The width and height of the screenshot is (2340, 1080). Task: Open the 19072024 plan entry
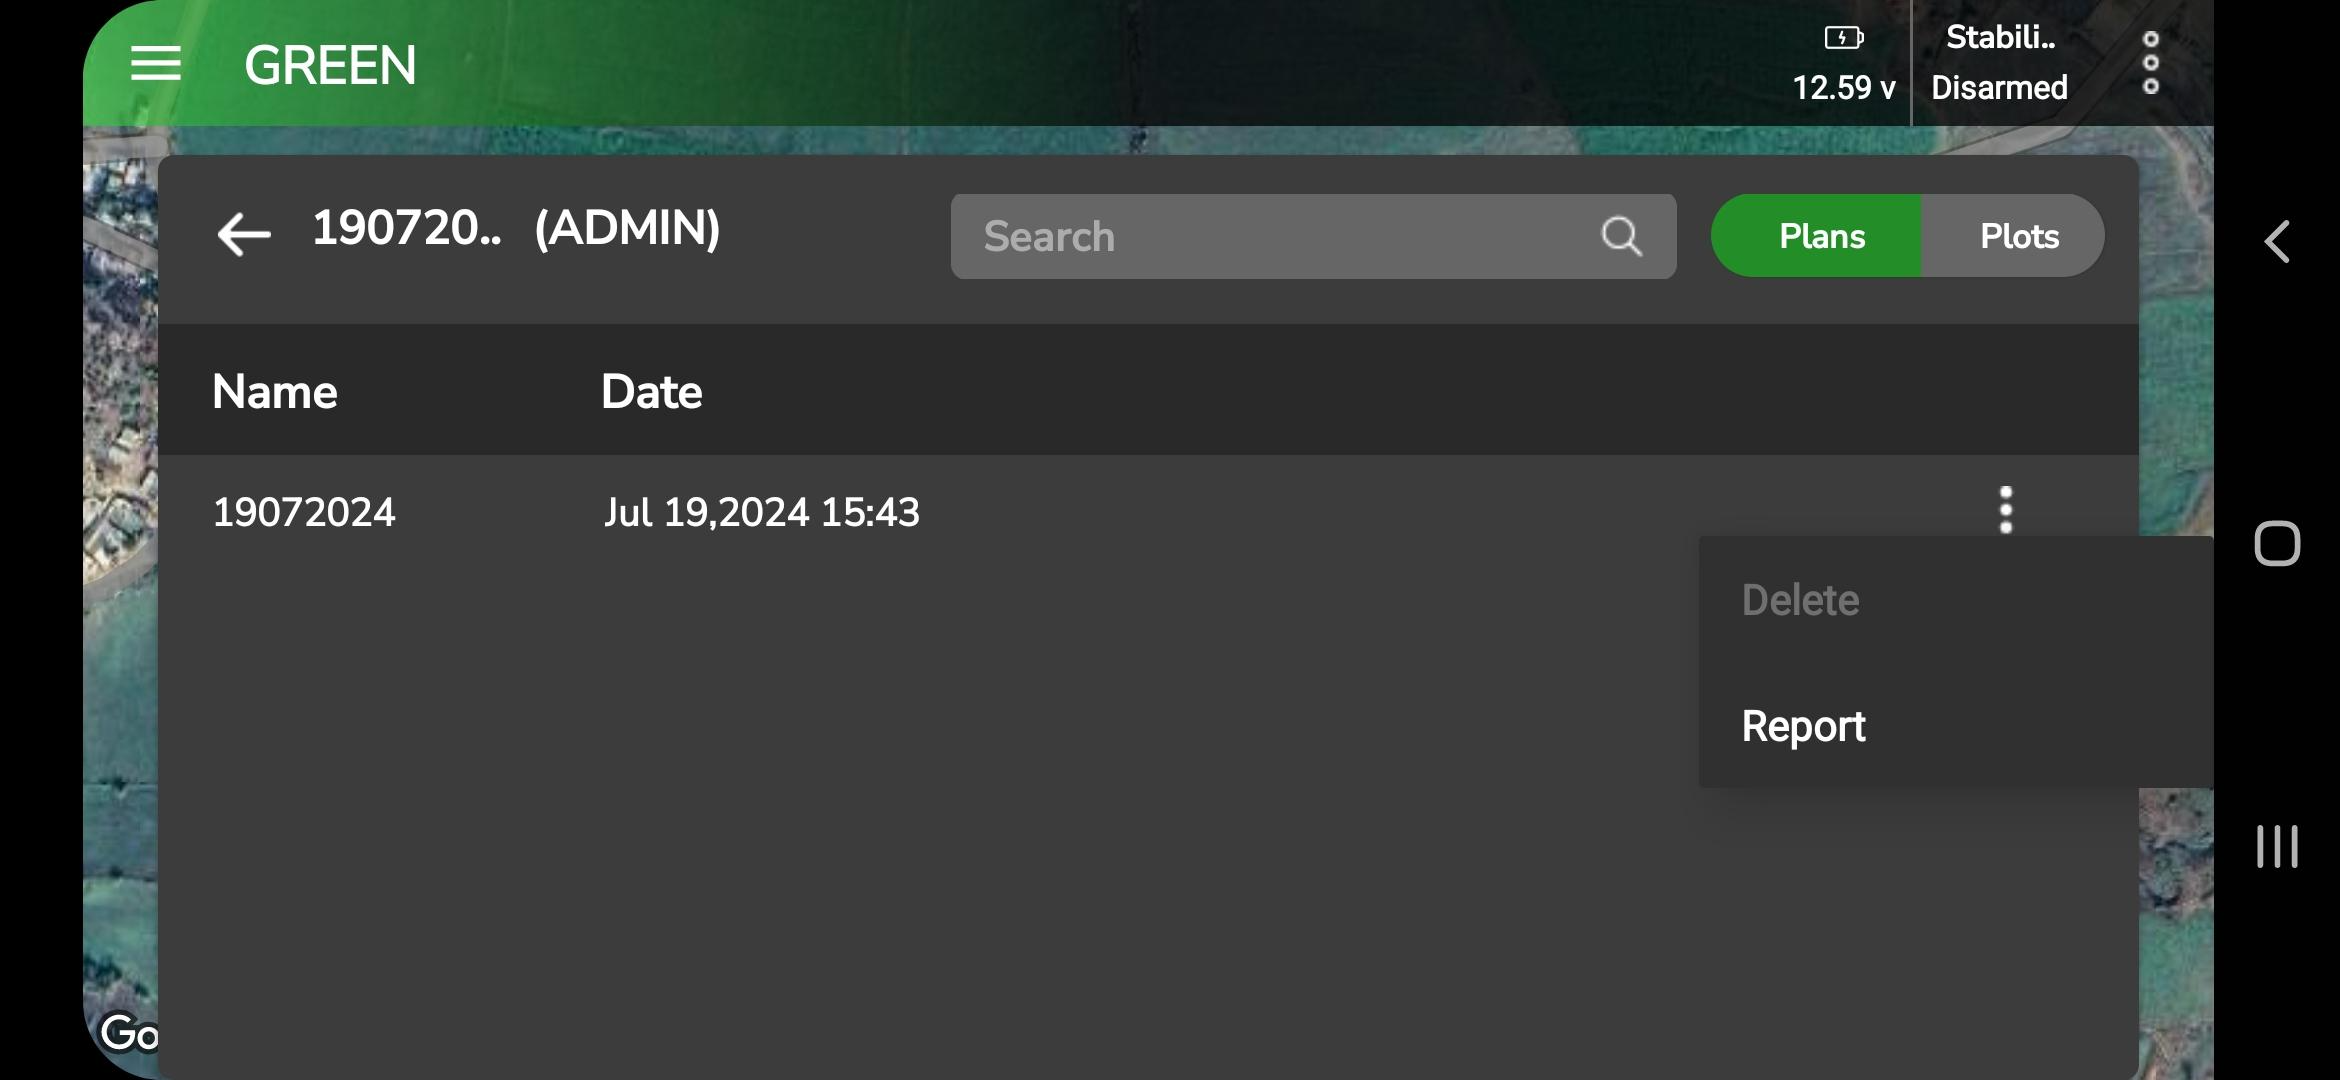(304, 512)
